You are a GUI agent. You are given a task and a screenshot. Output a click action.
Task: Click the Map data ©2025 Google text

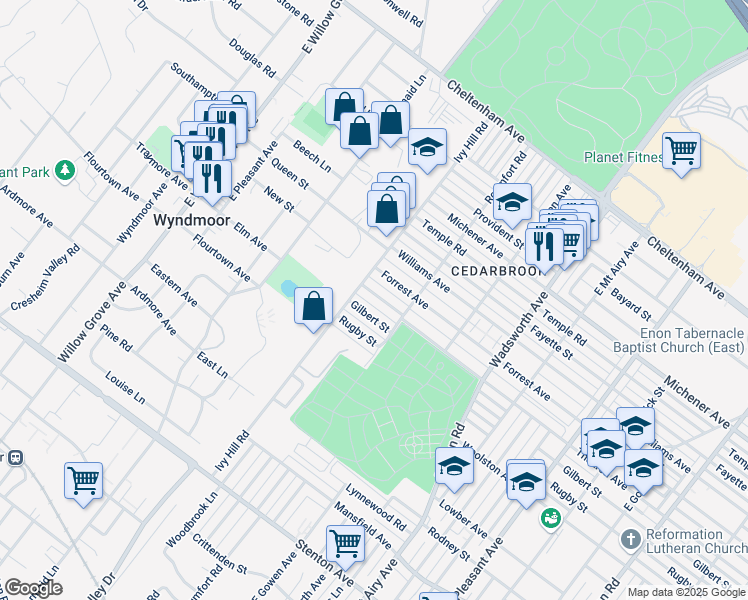click(686, 593)
